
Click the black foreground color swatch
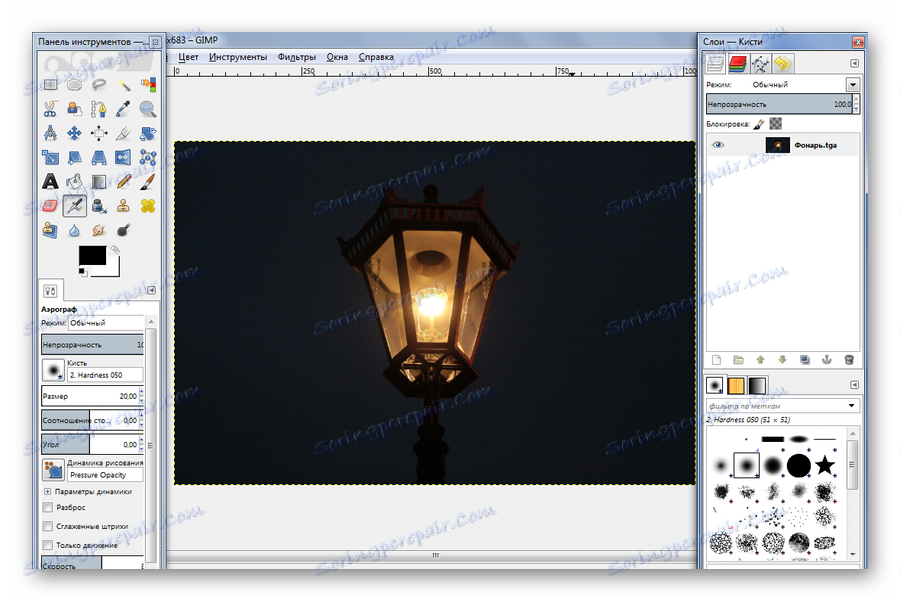coord(93,256)
